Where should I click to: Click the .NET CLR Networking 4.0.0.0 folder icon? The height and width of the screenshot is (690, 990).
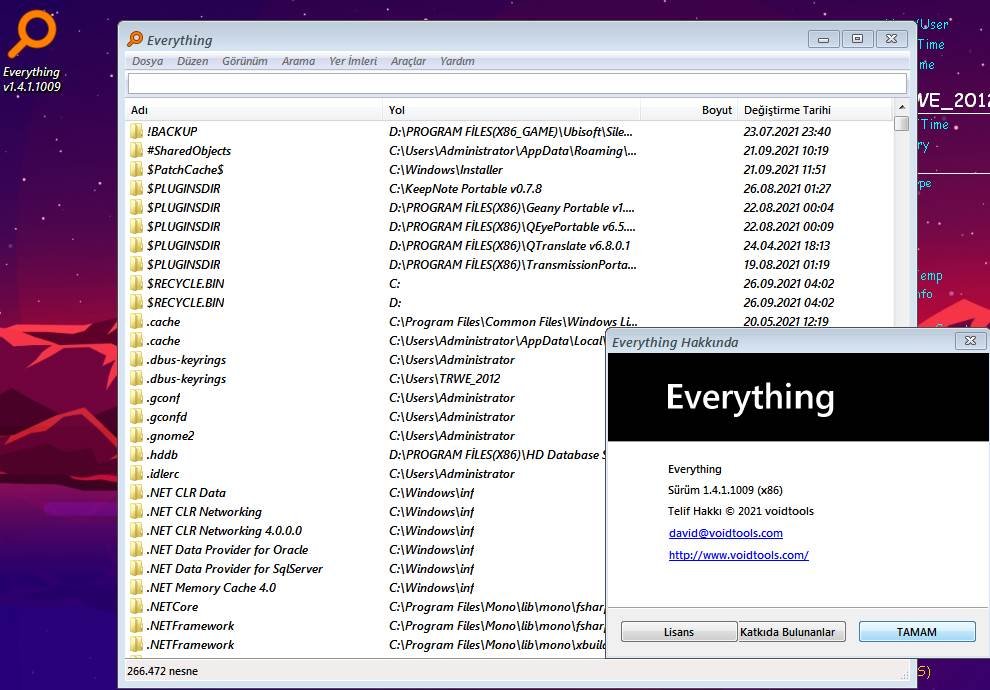click(x=136, y=530)
